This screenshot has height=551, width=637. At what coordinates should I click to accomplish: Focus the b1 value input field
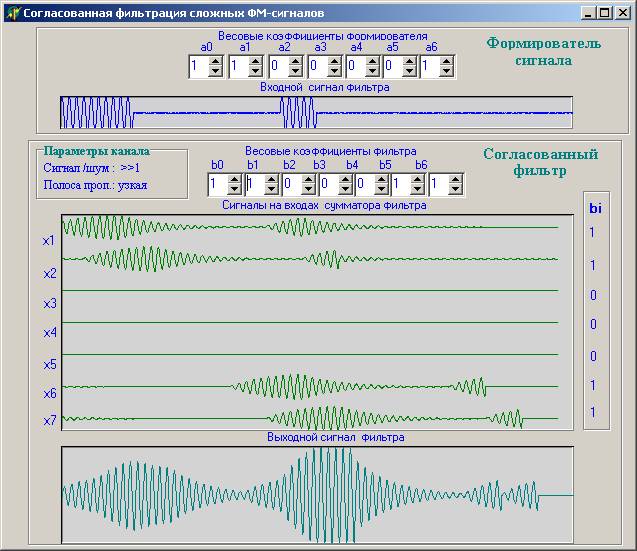255,184
